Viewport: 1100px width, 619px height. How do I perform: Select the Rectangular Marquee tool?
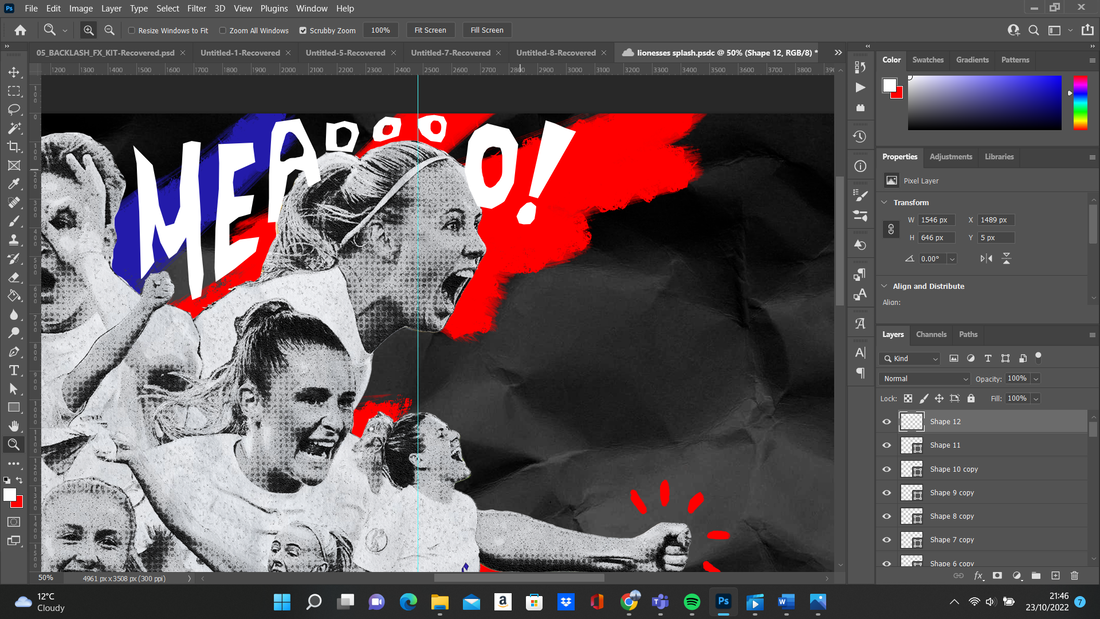pos(14,91)
